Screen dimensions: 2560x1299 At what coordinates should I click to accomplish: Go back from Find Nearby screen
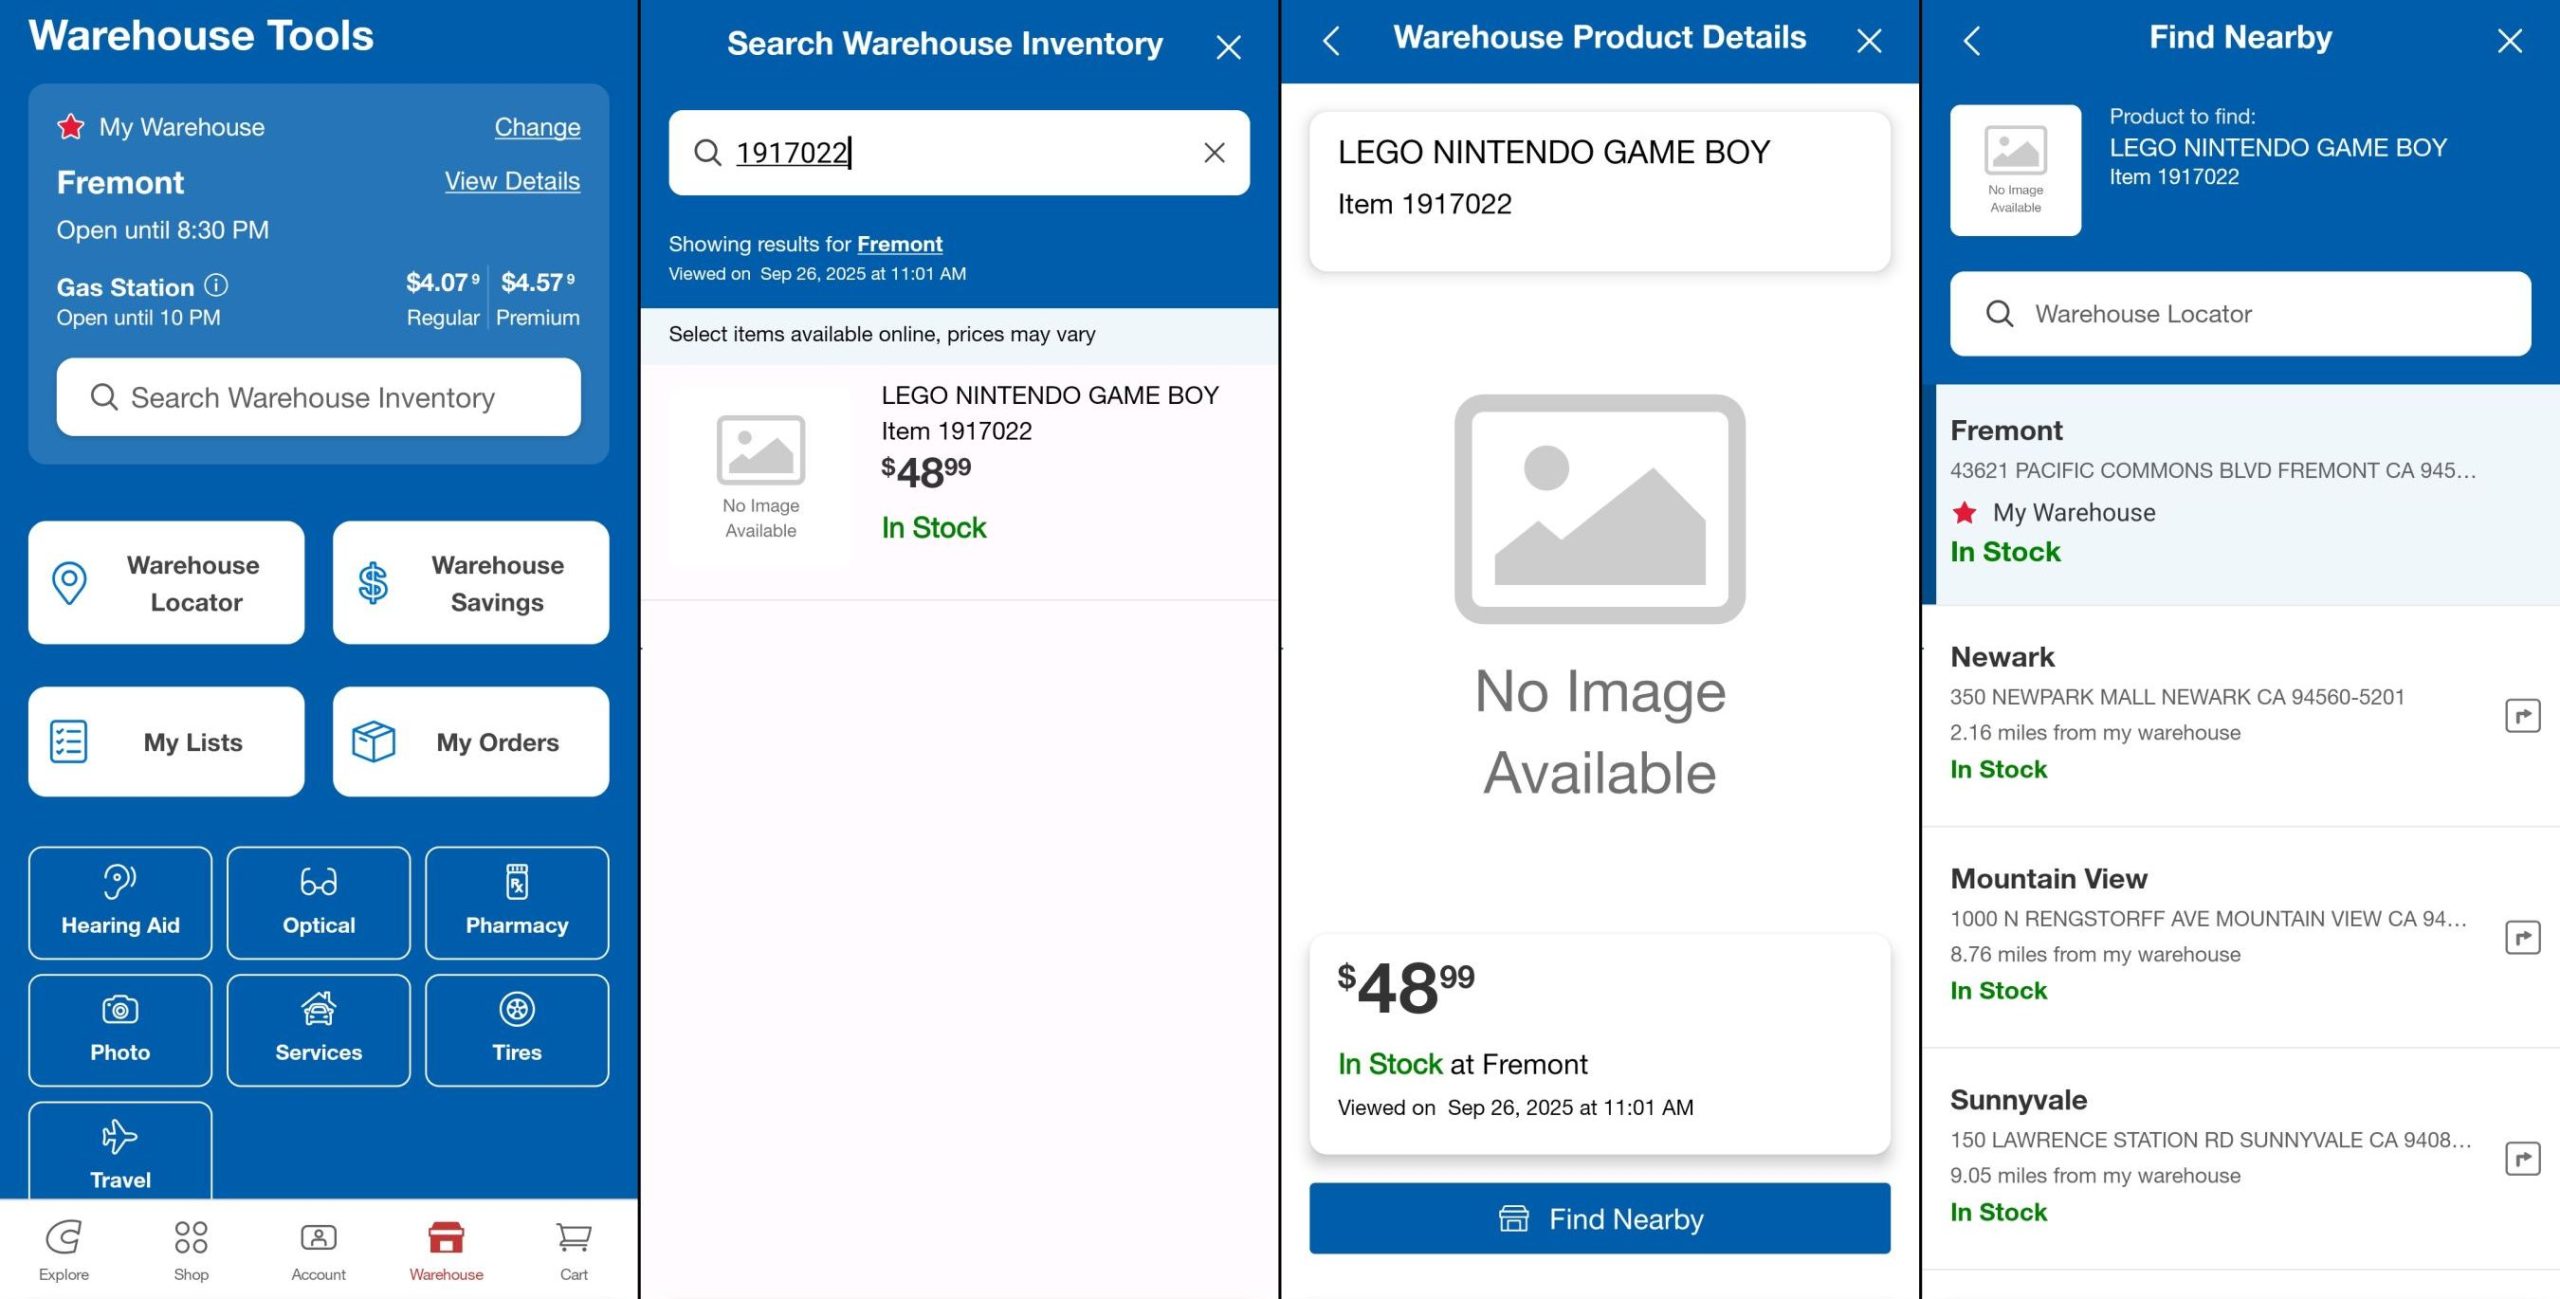[1971, 41]
